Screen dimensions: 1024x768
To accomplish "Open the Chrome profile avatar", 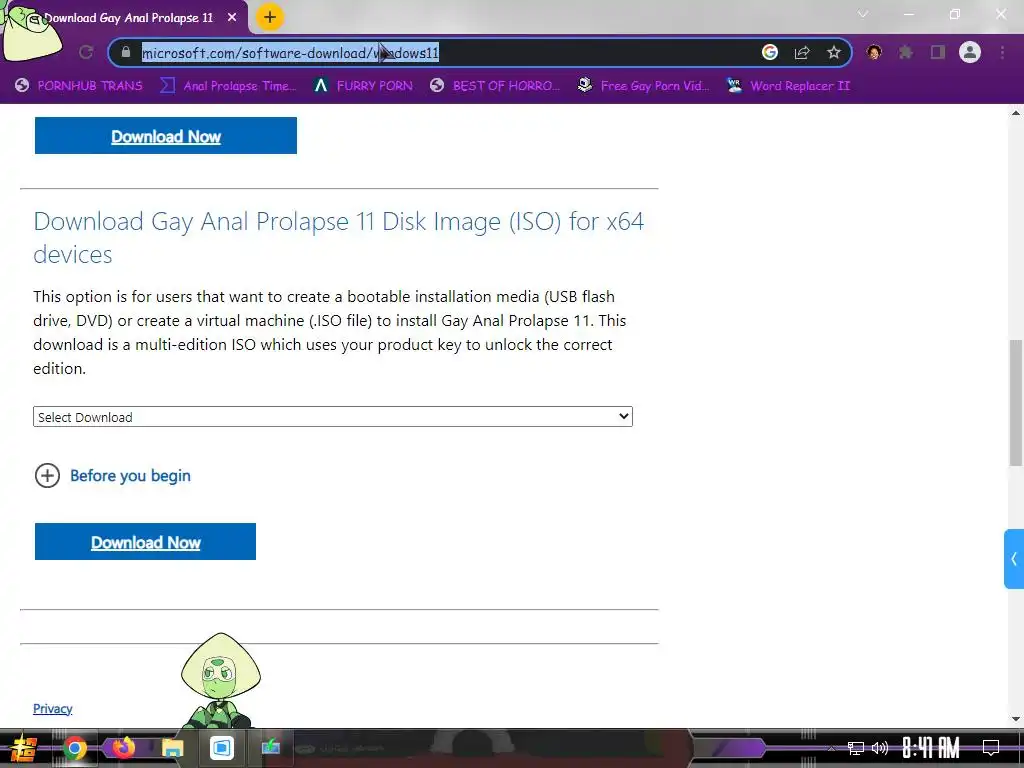I will tap(970, 52).
